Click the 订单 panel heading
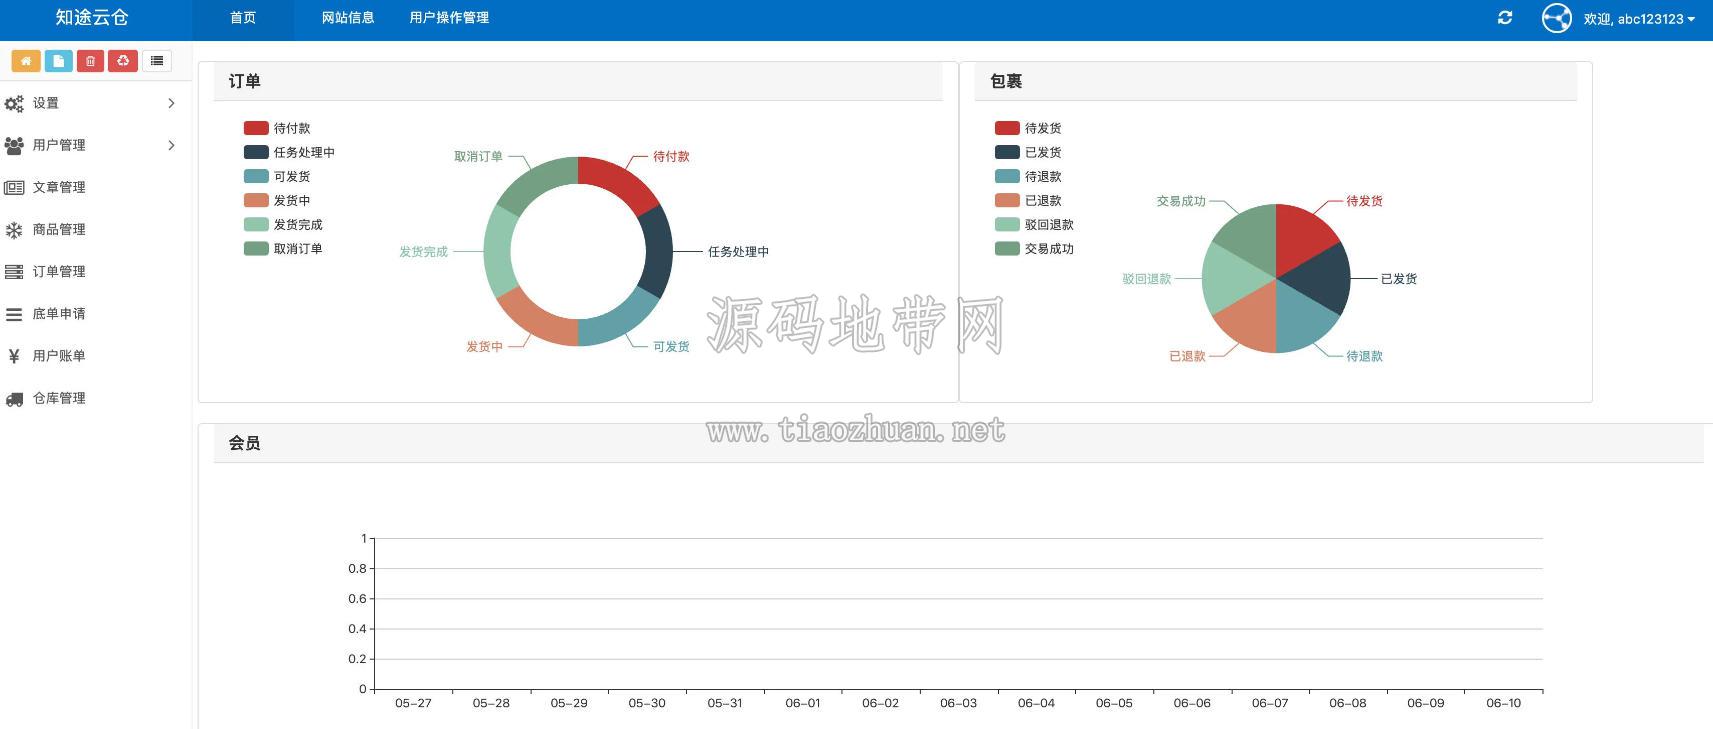The image size is (1713, 729). click(244, 81)
